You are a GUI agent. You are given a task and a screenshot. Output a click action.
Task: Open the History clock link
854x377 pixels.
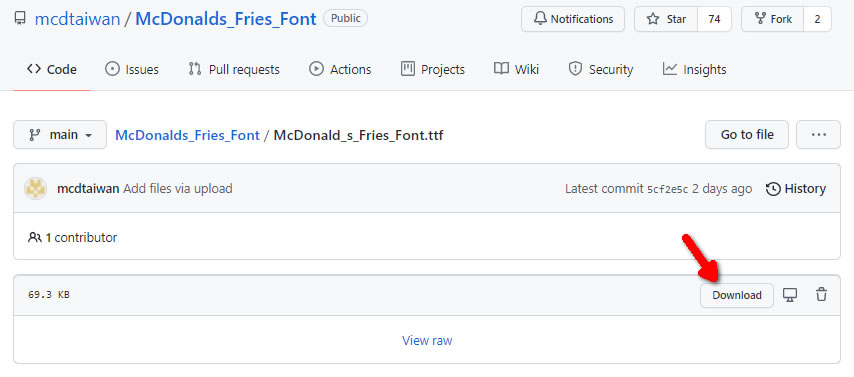(x=796, y=189)
